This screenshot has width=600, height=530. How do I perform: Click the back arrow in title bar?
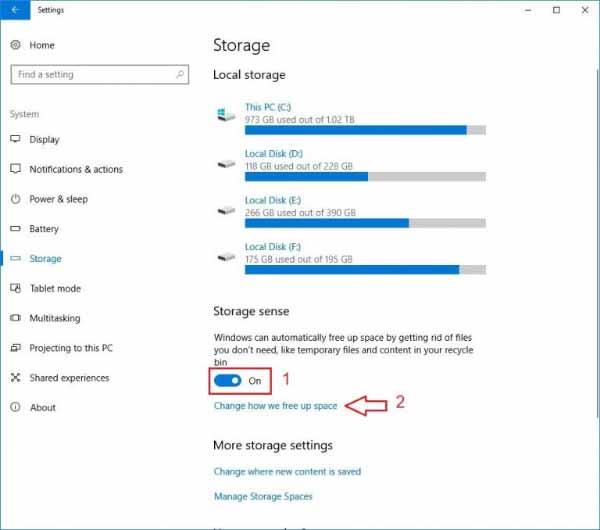[15, 10]
